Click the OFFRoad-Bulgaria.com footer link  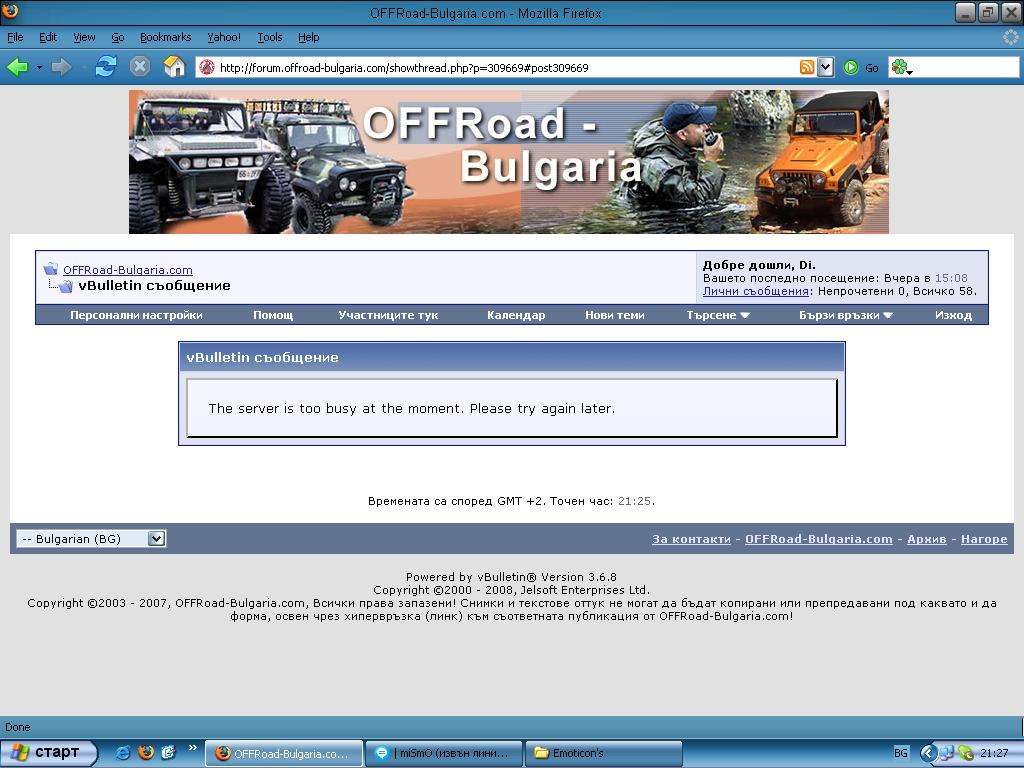tap(818, 539)
